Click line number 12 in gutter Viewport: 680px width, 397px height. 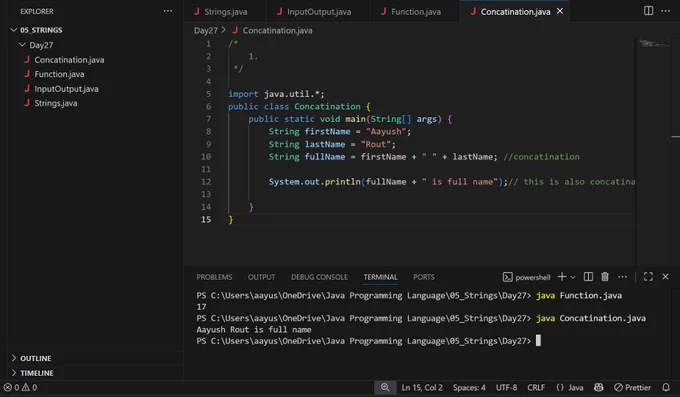[206, 182]
